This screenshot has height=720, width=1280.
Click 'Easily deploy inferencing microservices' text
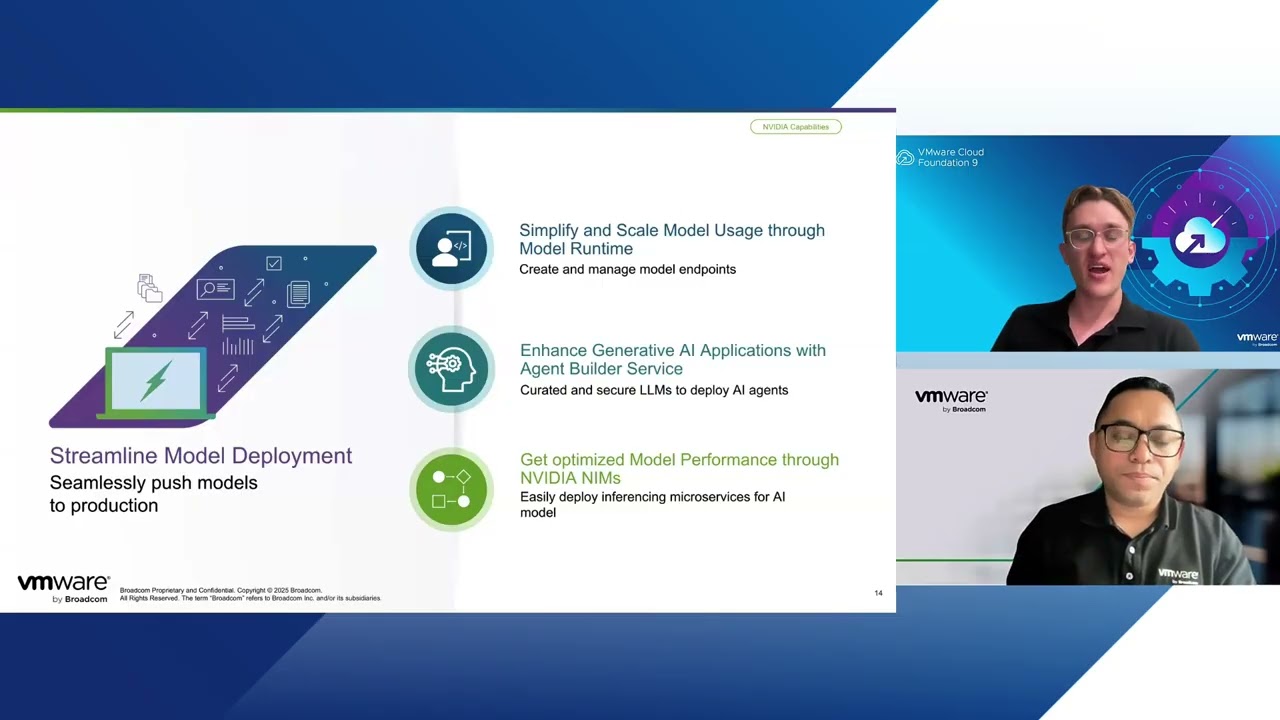(x=652, y=504)
